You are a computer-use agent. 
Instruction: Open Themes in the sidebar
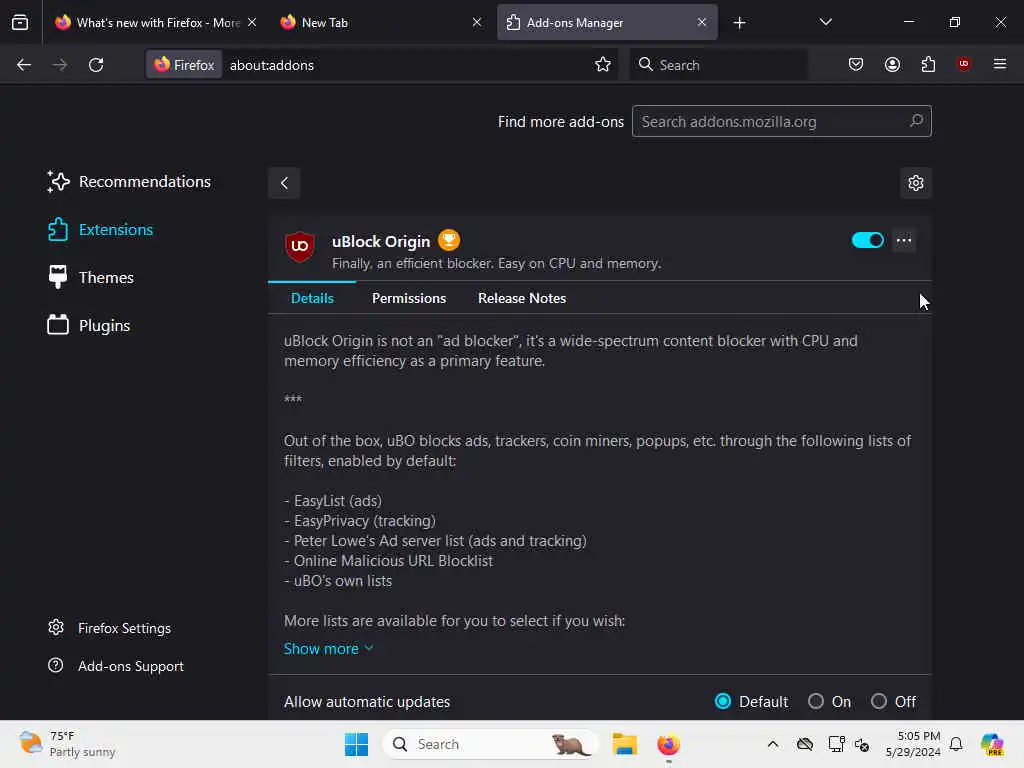coord(91,278)
